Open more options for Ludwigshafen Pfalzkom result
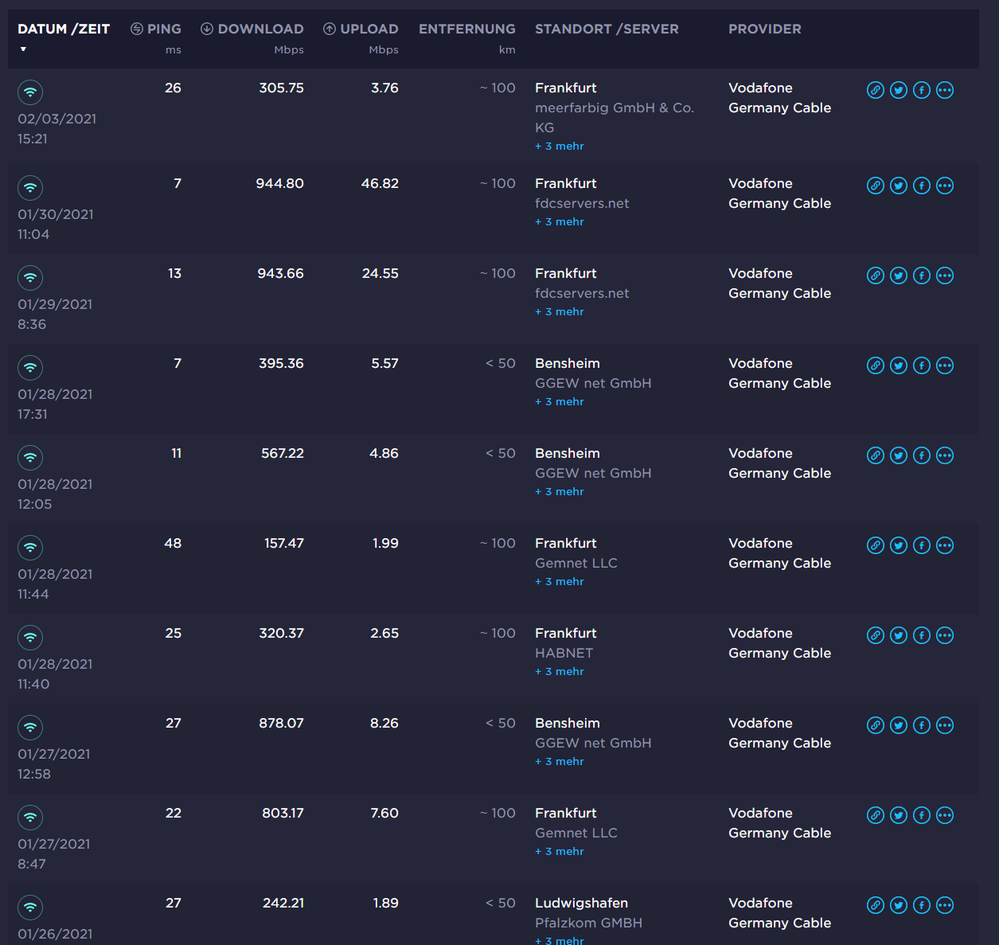The image size is (999, 945). click(945, 904)
